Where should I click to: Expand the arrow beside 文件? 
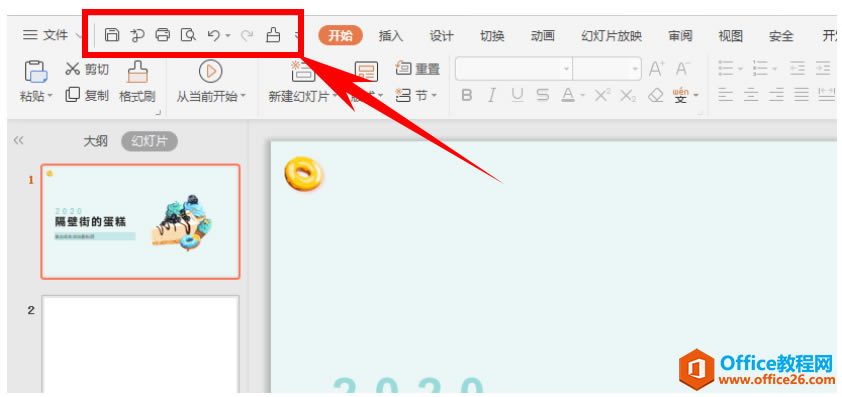click(x=78, y=36)
